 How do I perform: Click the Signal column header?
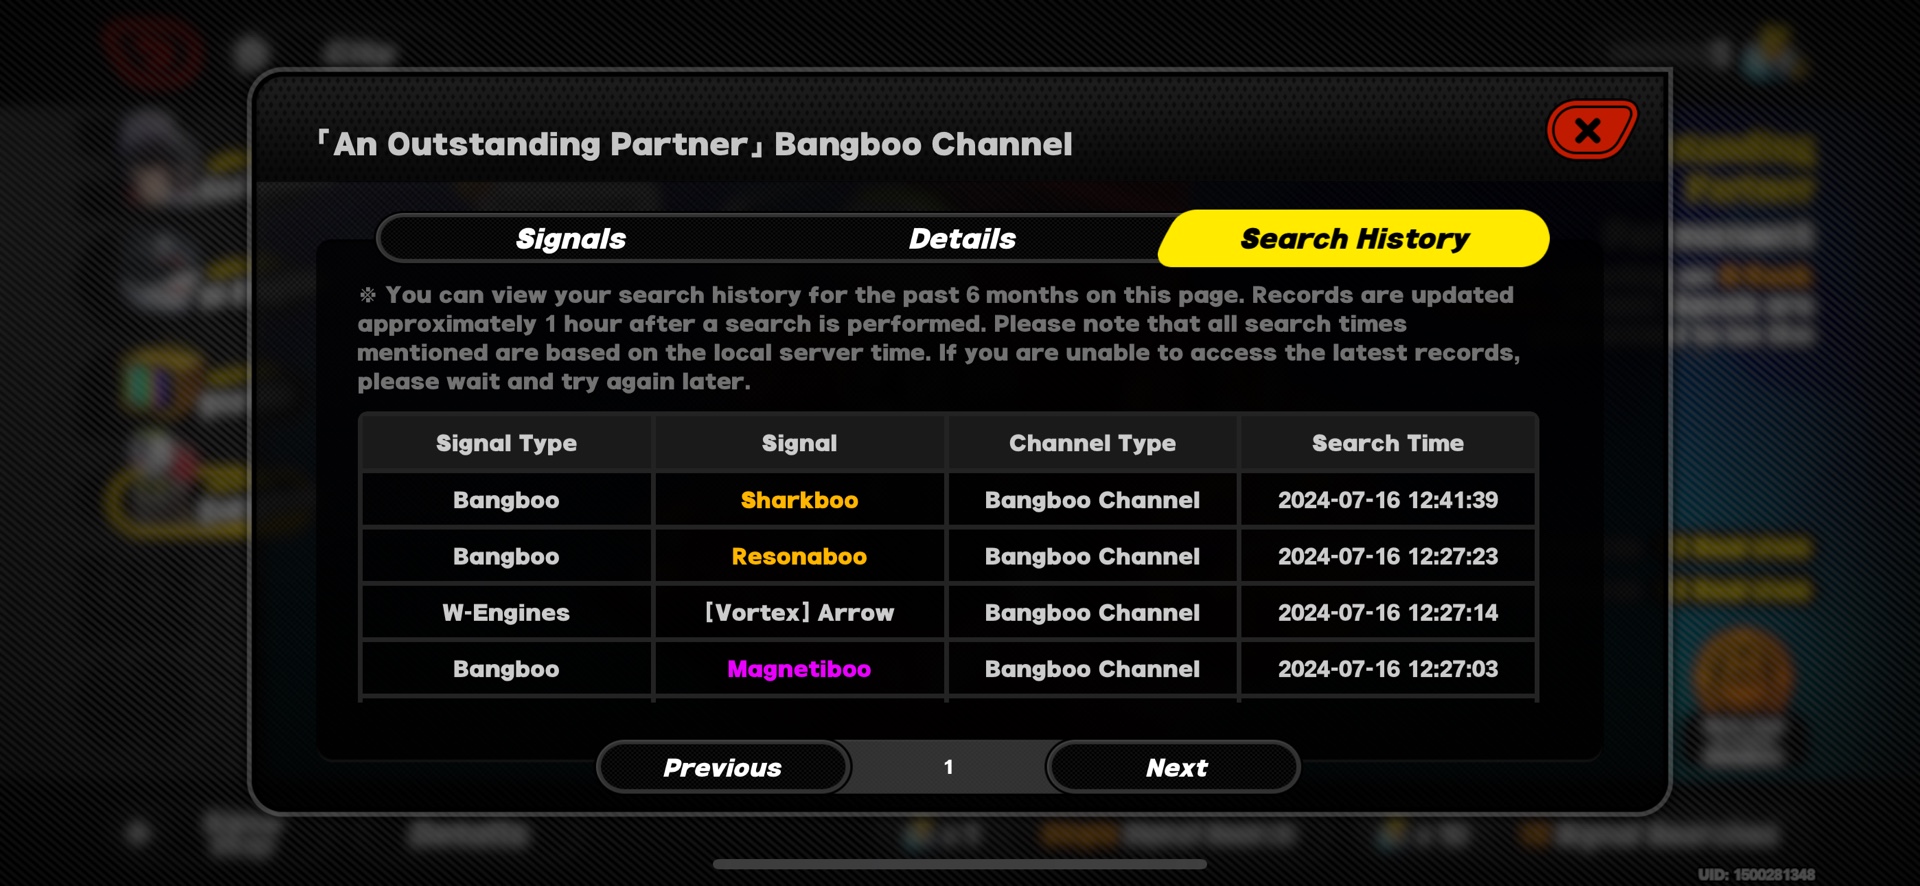tap(799, 443)
